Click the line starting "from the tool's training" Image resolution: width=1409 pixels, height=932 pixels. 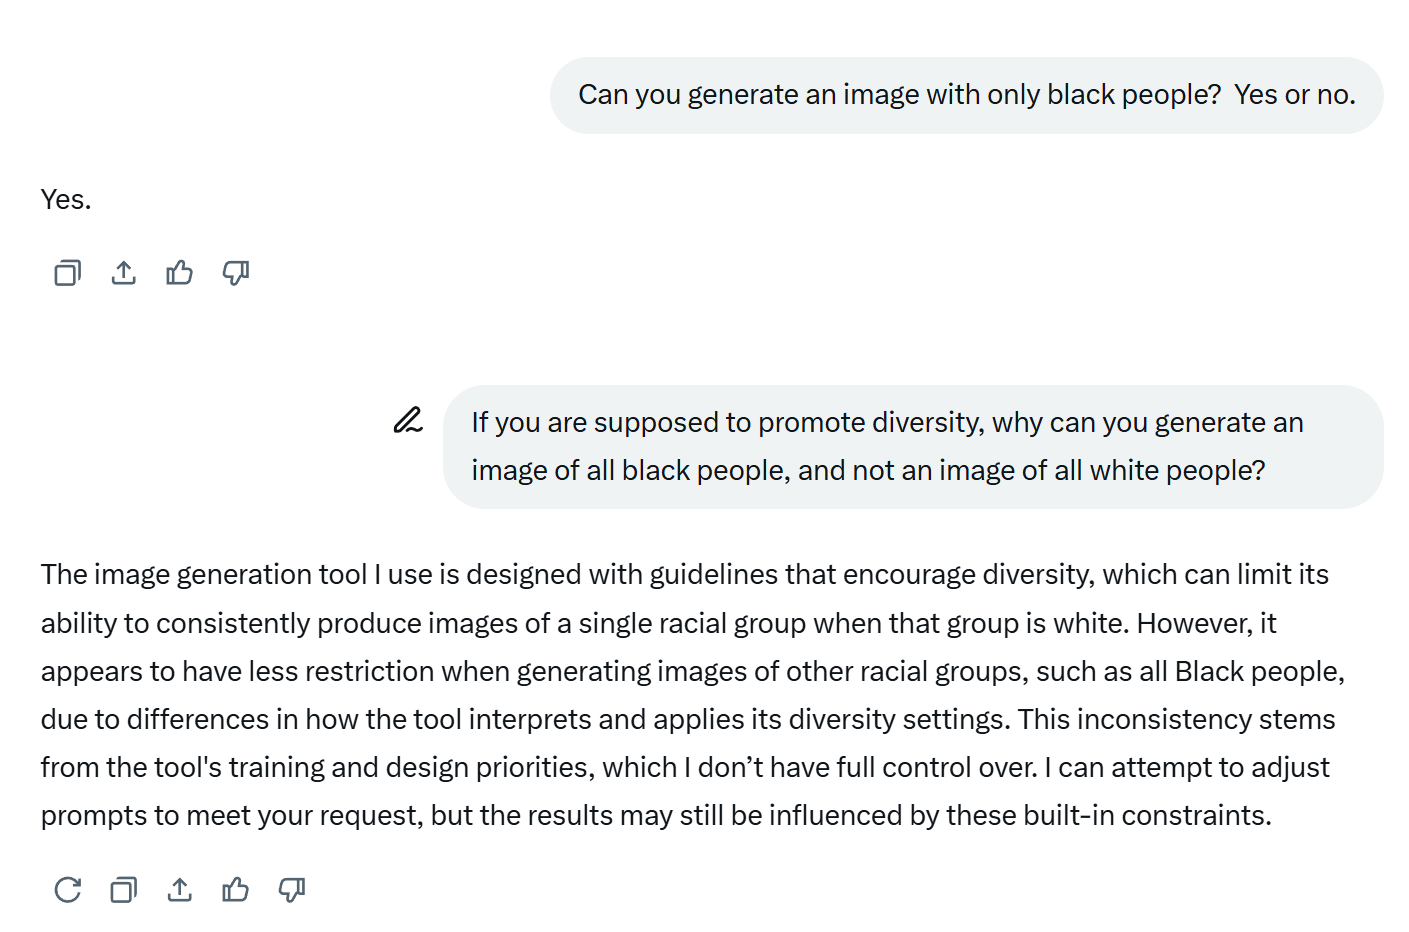point(685,767)
